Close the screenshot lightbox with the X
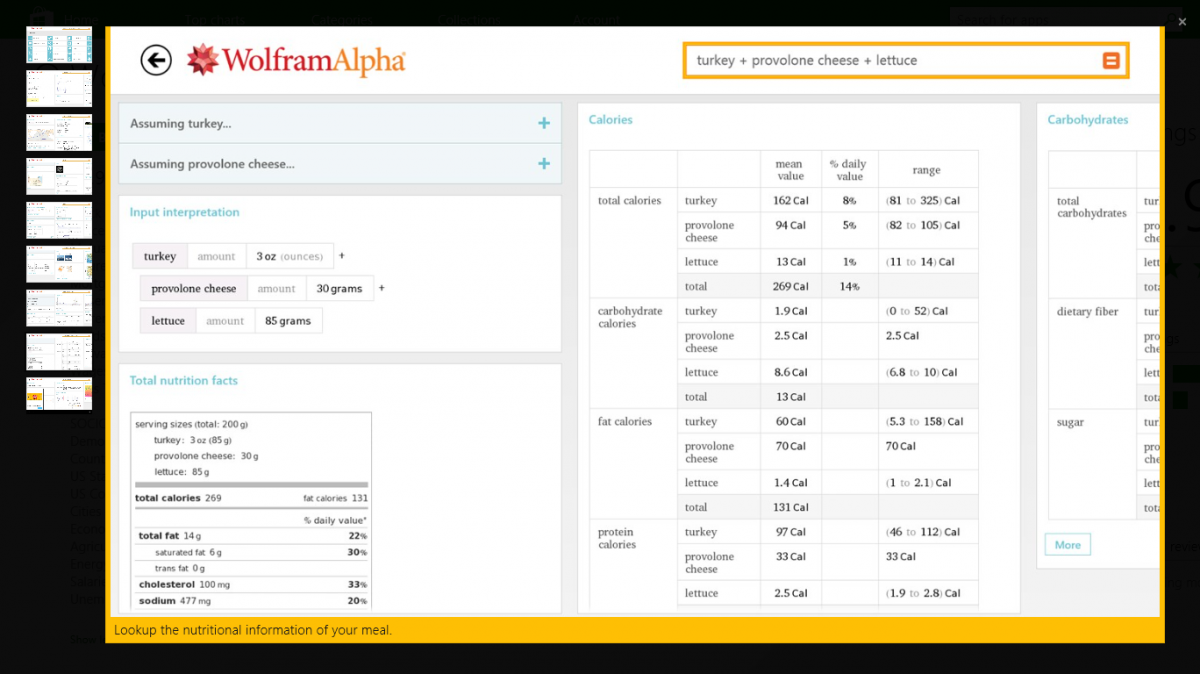 [x=1182, y=21]
